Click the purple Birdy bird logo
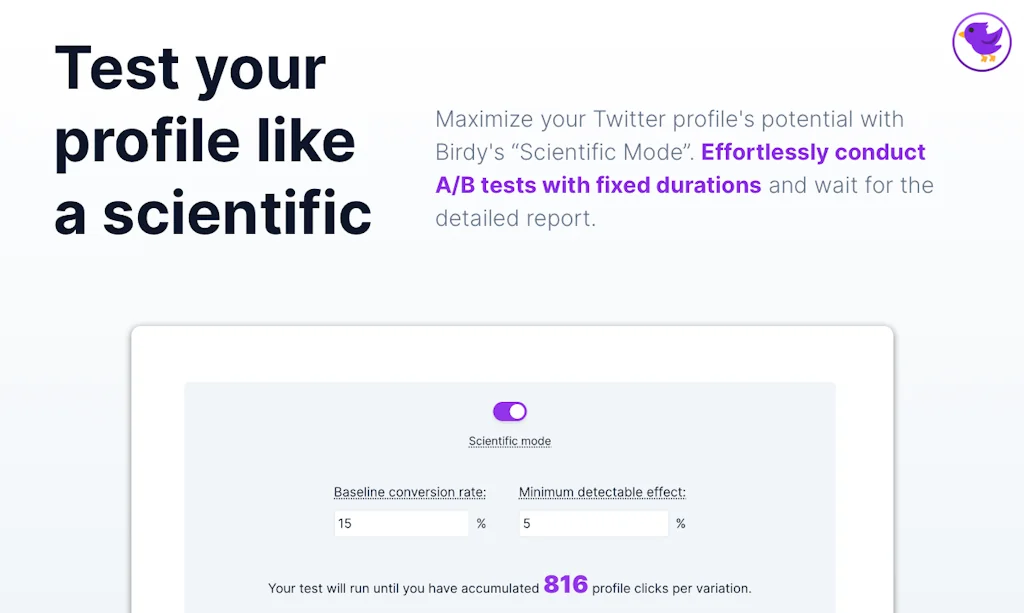Image resolution: width=1024 pixels, height=613 pixels. pos(982,42)
